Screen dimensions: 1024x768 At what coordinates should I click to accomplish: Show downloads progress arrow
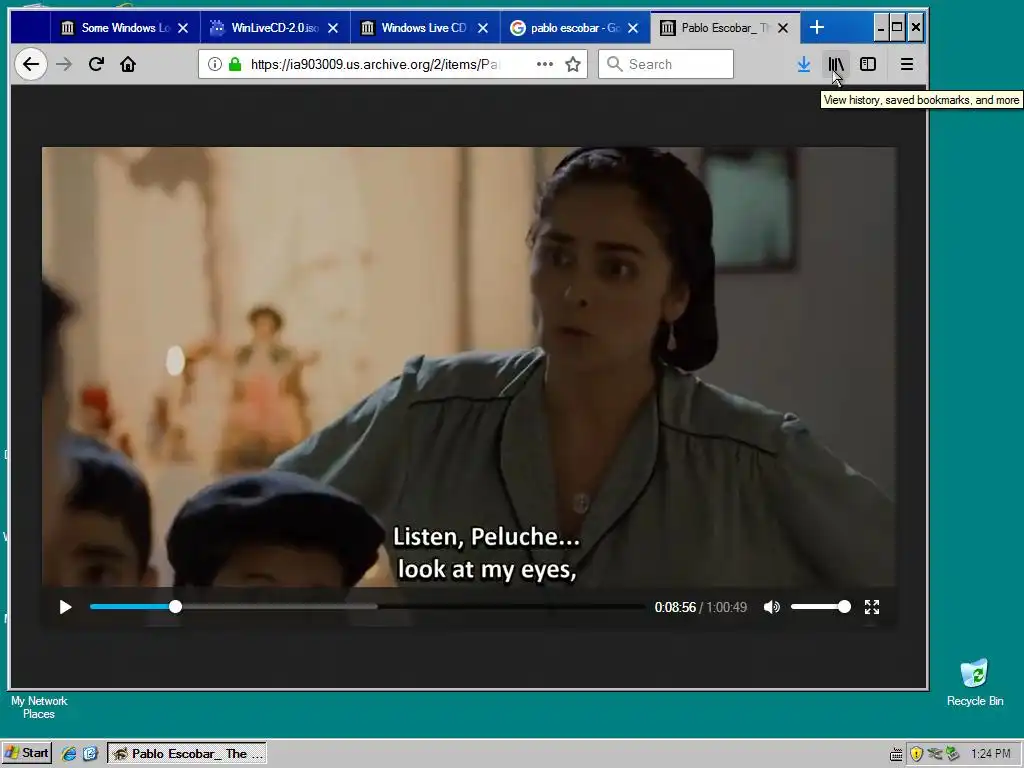pos(803,64)
